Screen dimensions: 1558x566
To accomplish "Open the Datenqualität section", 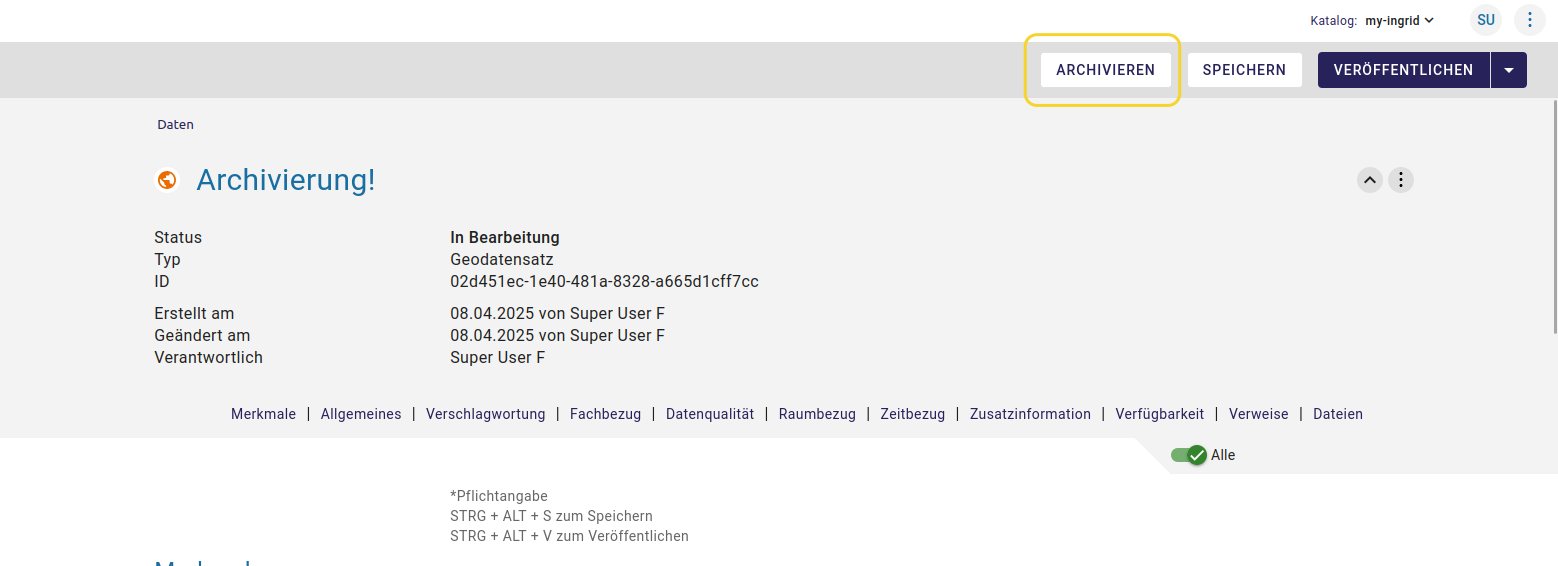I will pos(710,414).
